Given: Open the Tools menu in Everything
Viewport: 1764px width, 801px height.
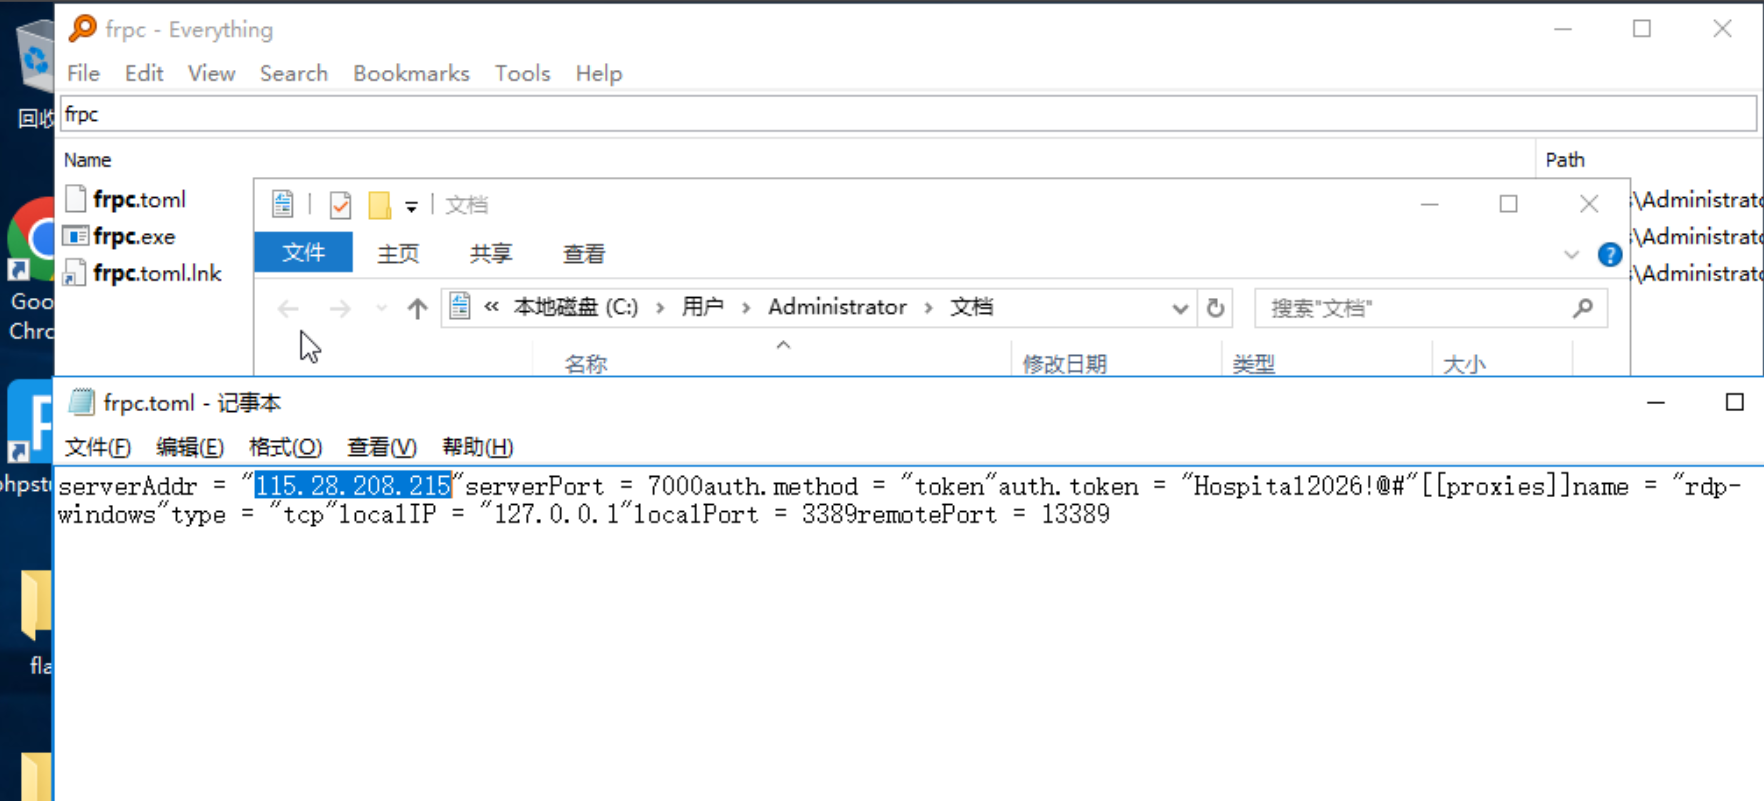Looking at the screenshot, I should pyautogui.click(x=522, y=73).
